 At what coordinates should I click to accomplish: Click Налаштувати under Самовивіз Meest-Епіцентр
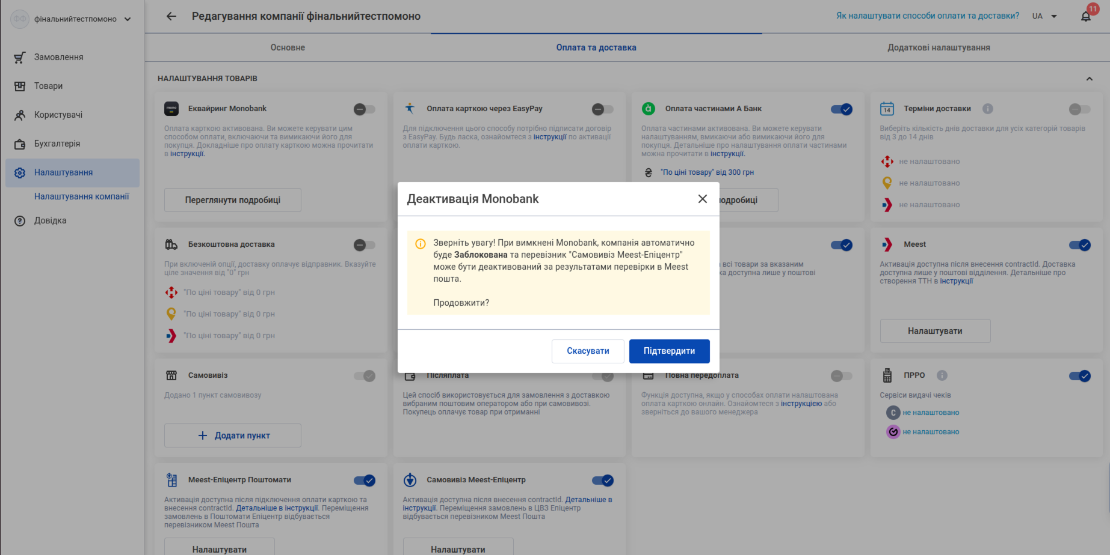click(458, 549)
